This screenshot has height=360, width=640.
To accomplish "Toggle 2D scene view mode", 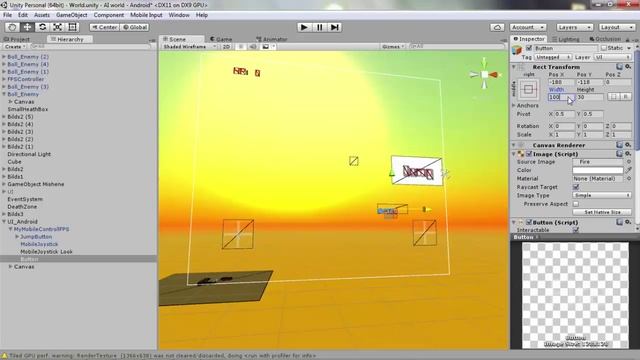I will click(227, 47).
